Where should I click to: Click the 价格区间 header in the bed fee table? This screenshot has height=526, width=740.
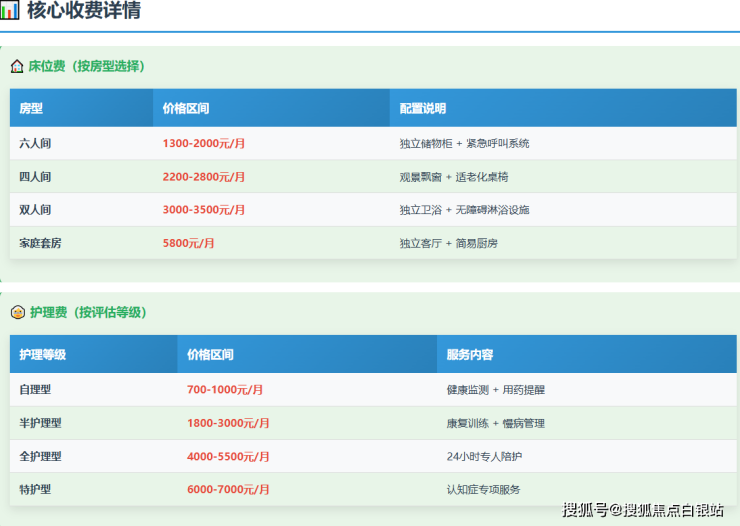(186, 108)
